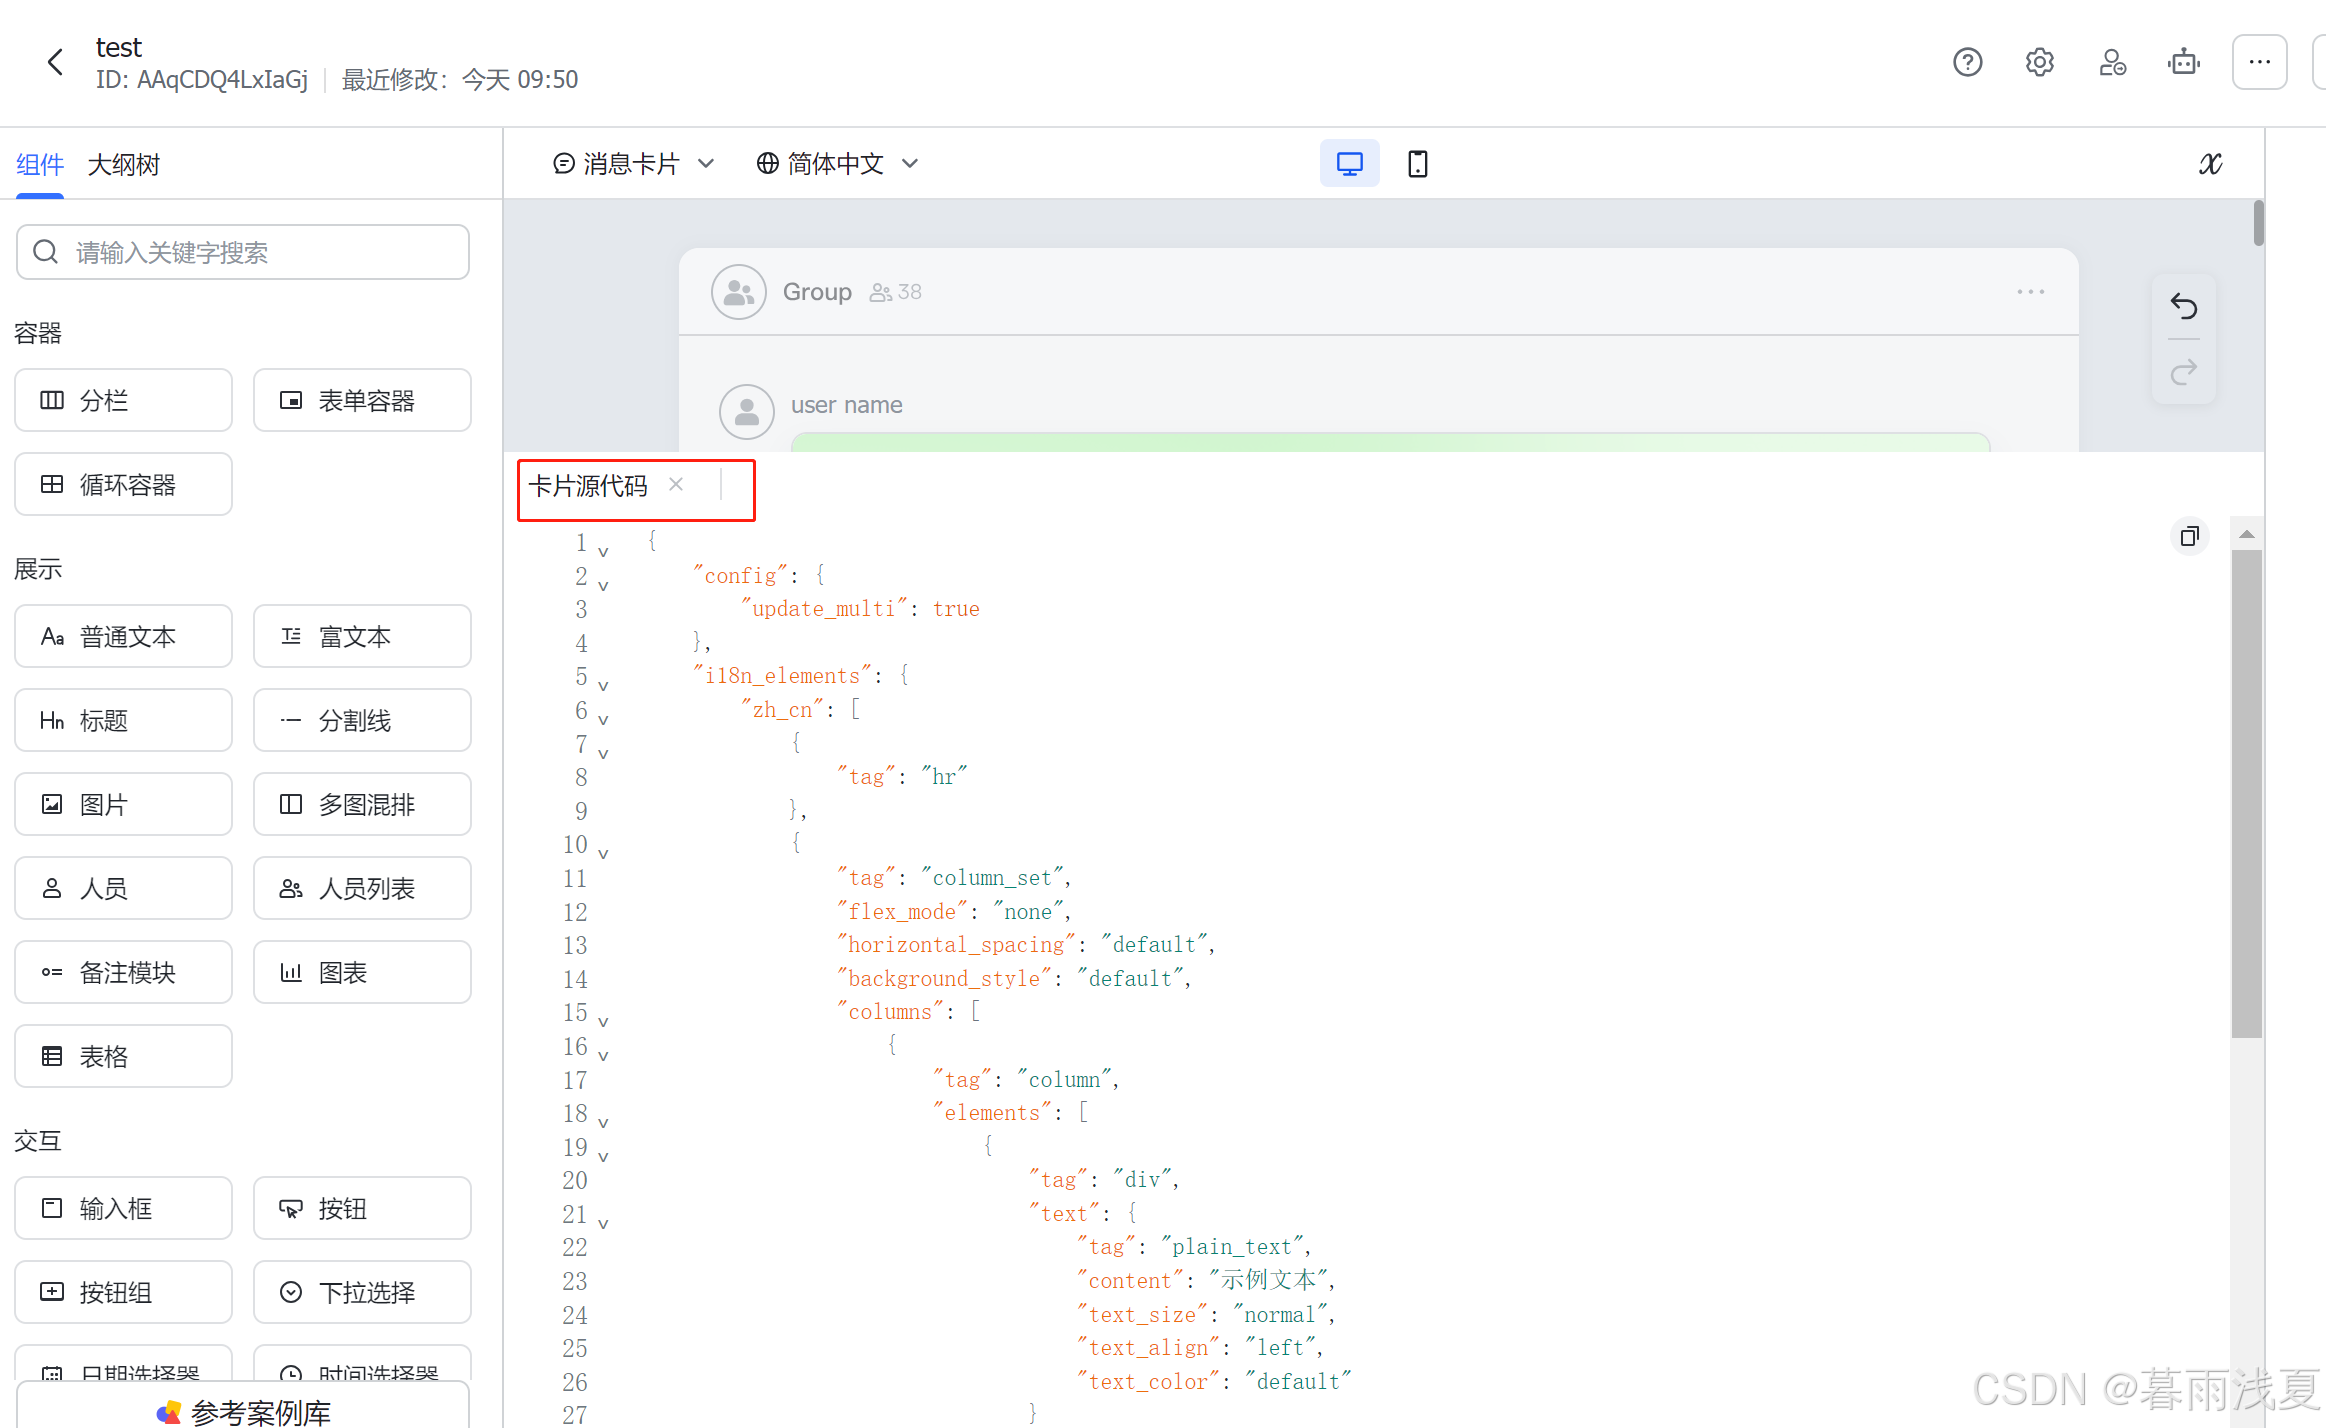The height and width of the screenshot is (1428, 2326).
Task: Add the 备注模块 component
Action: tap(123, 972)
